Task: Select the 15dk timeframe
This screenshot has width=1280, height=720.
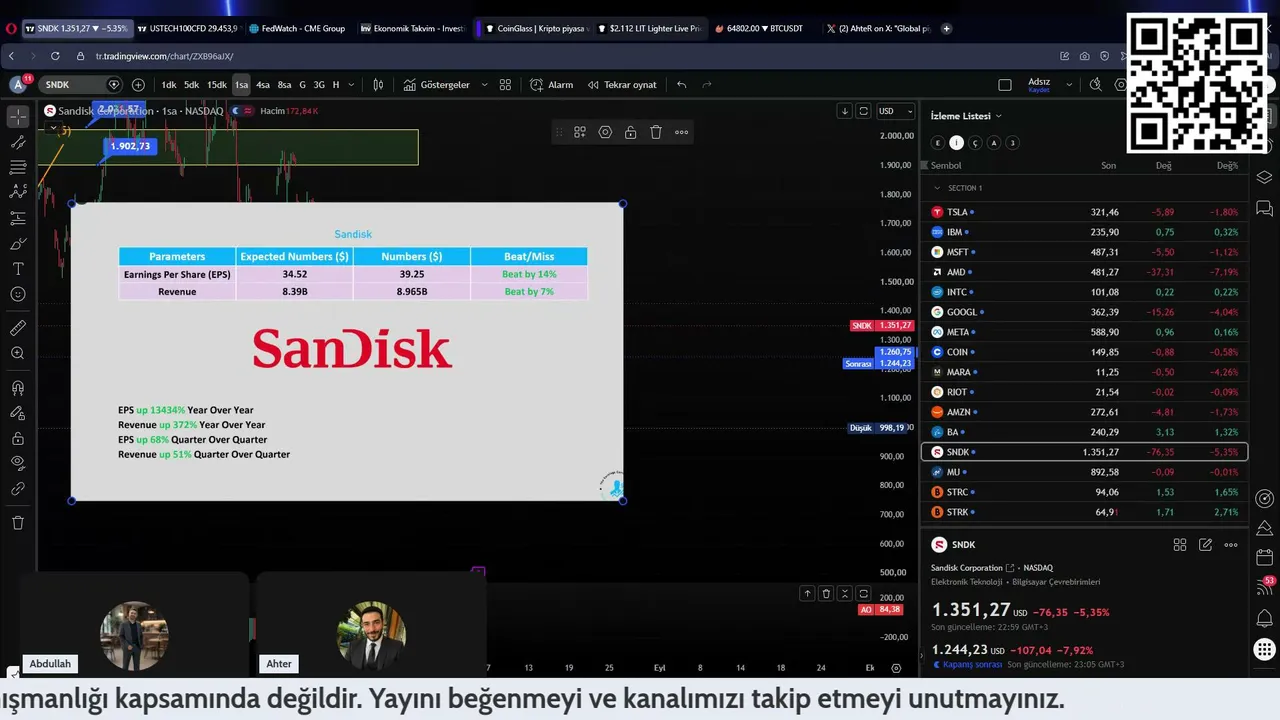Action: (x=216, y=85)
